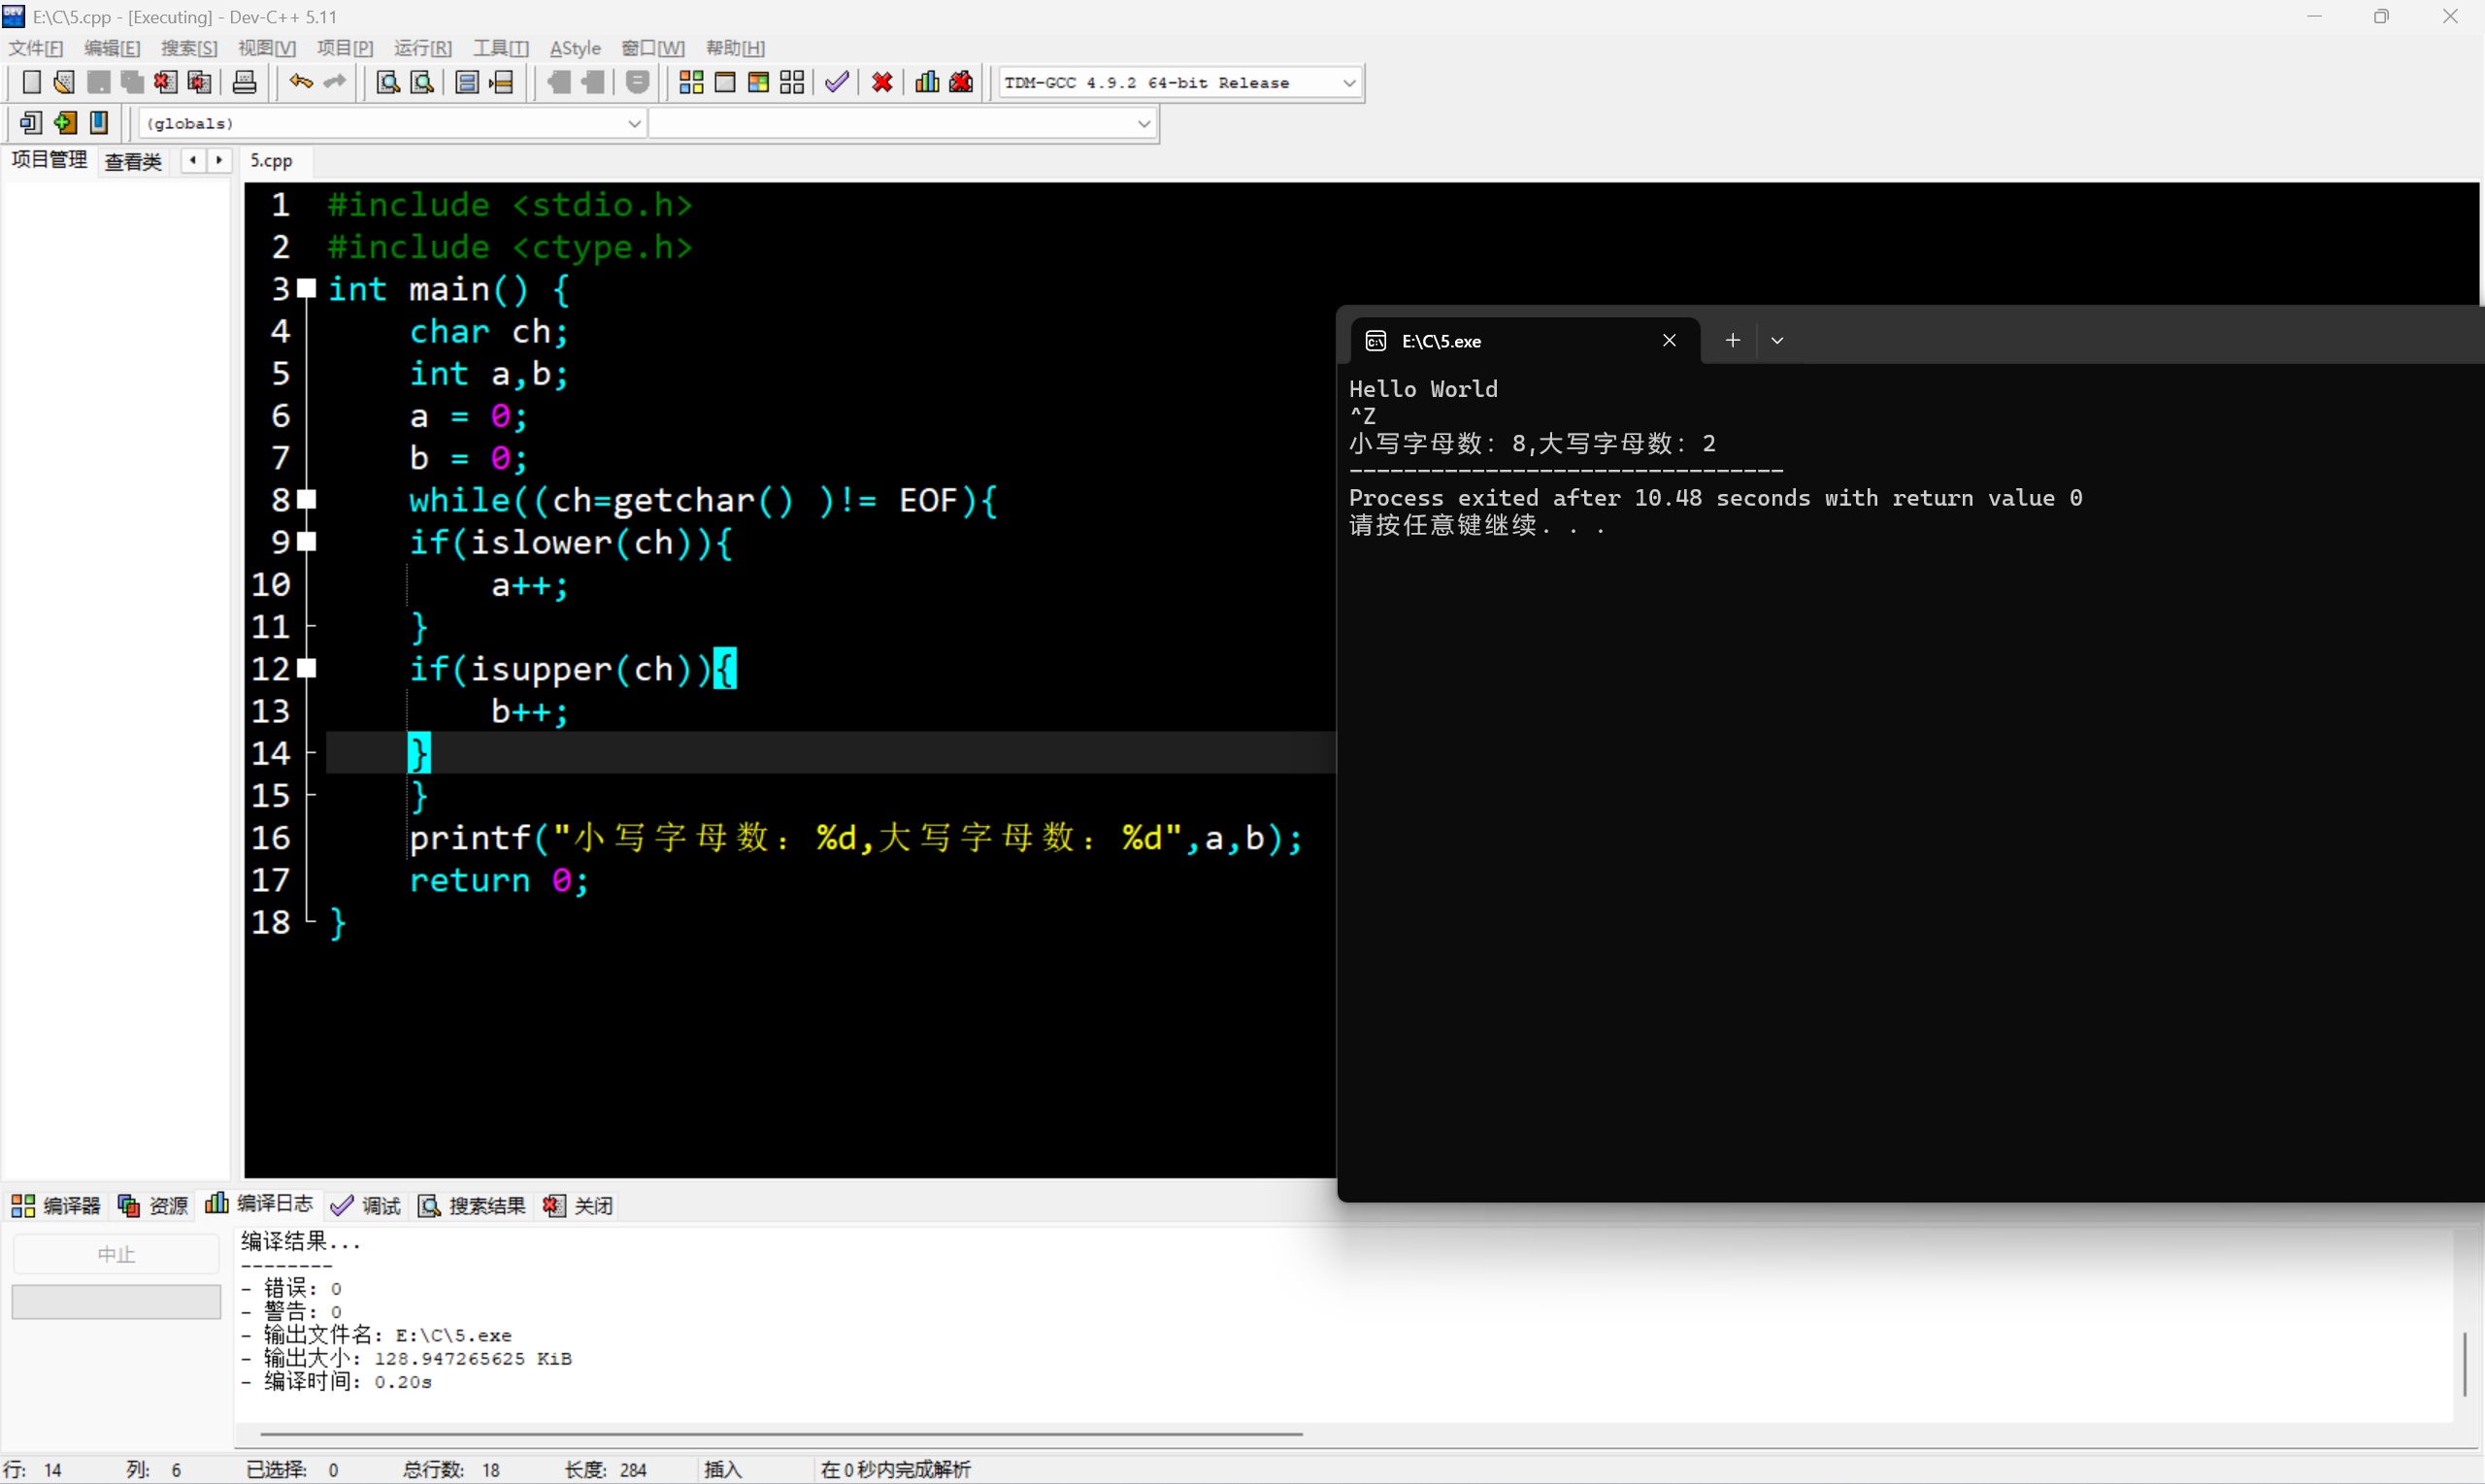Print the current file using the printer icon
Viewport: 2485px width, 1484px height.
(x=244, y=82)
